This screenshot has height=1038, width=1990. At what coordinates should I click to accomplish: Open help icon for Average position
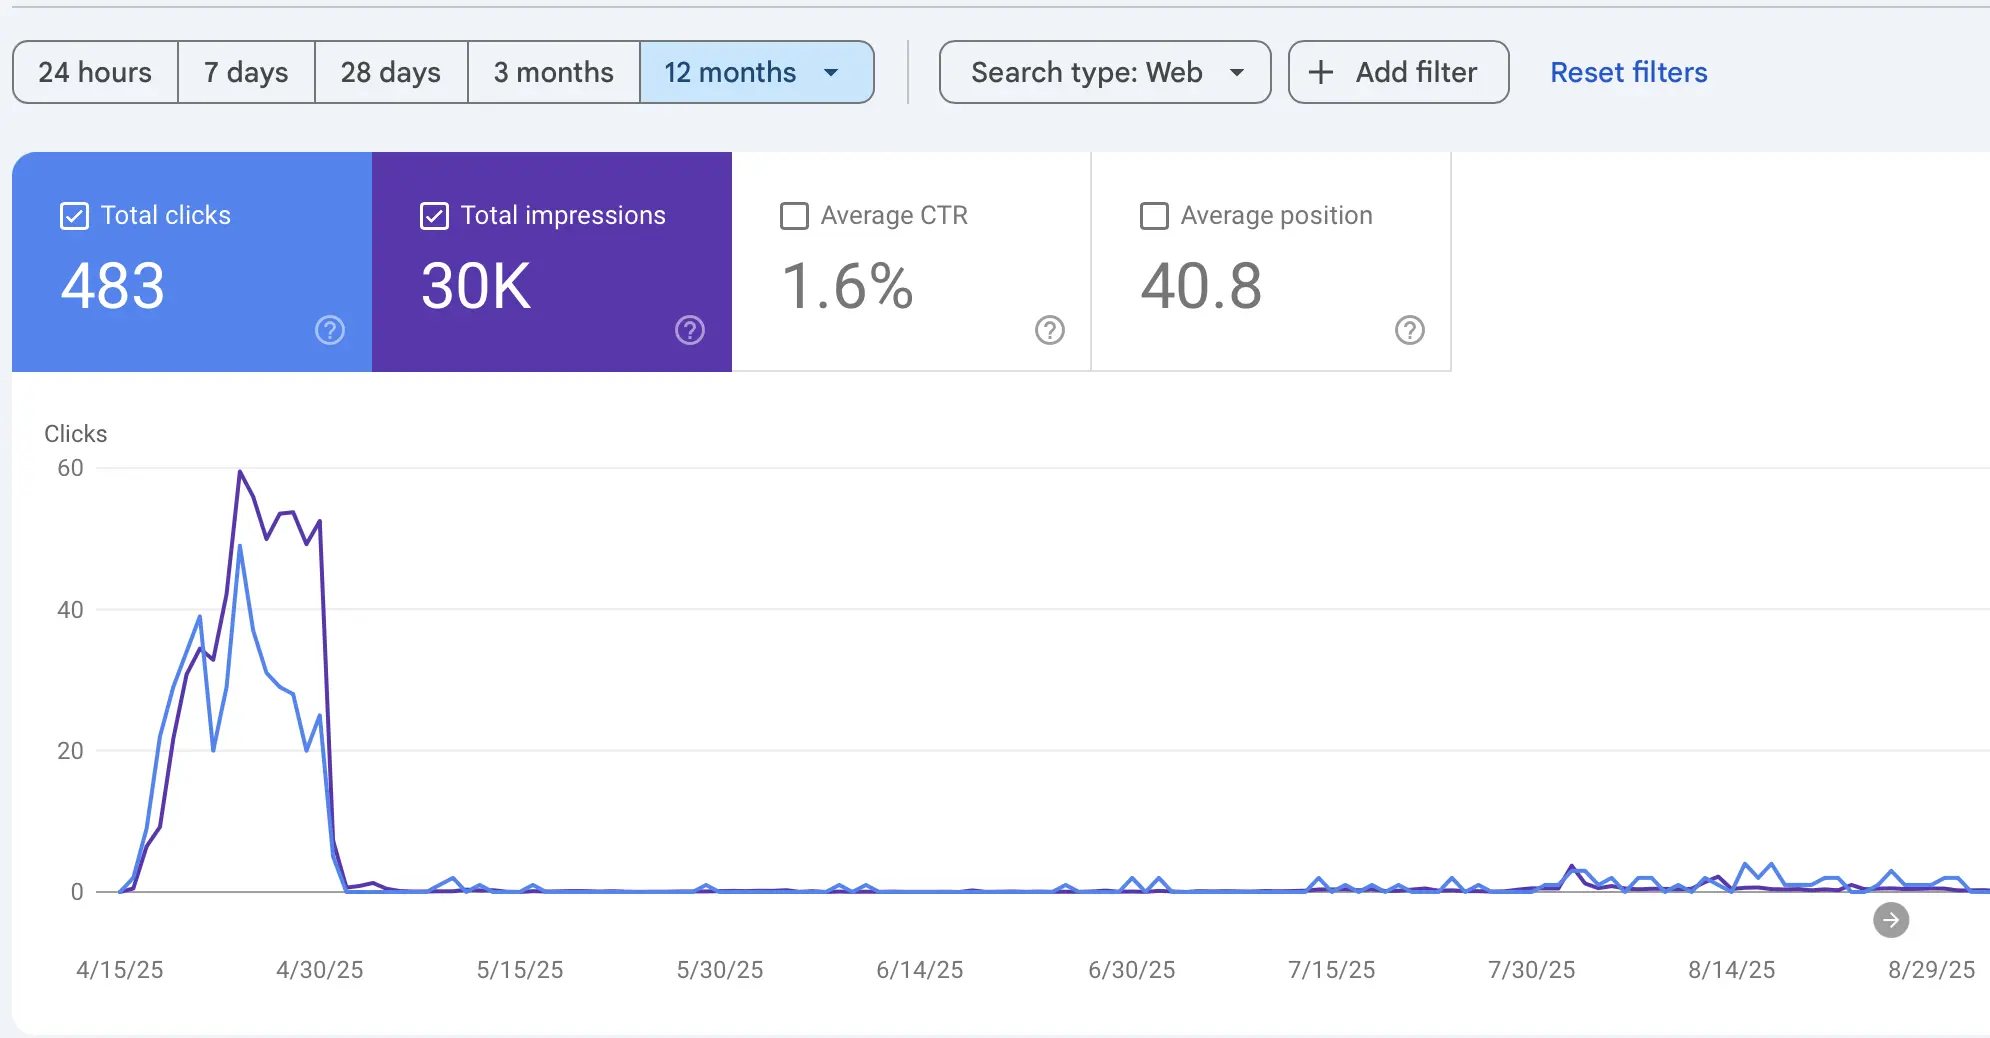pyautogui.click(x=1409, y=330)
